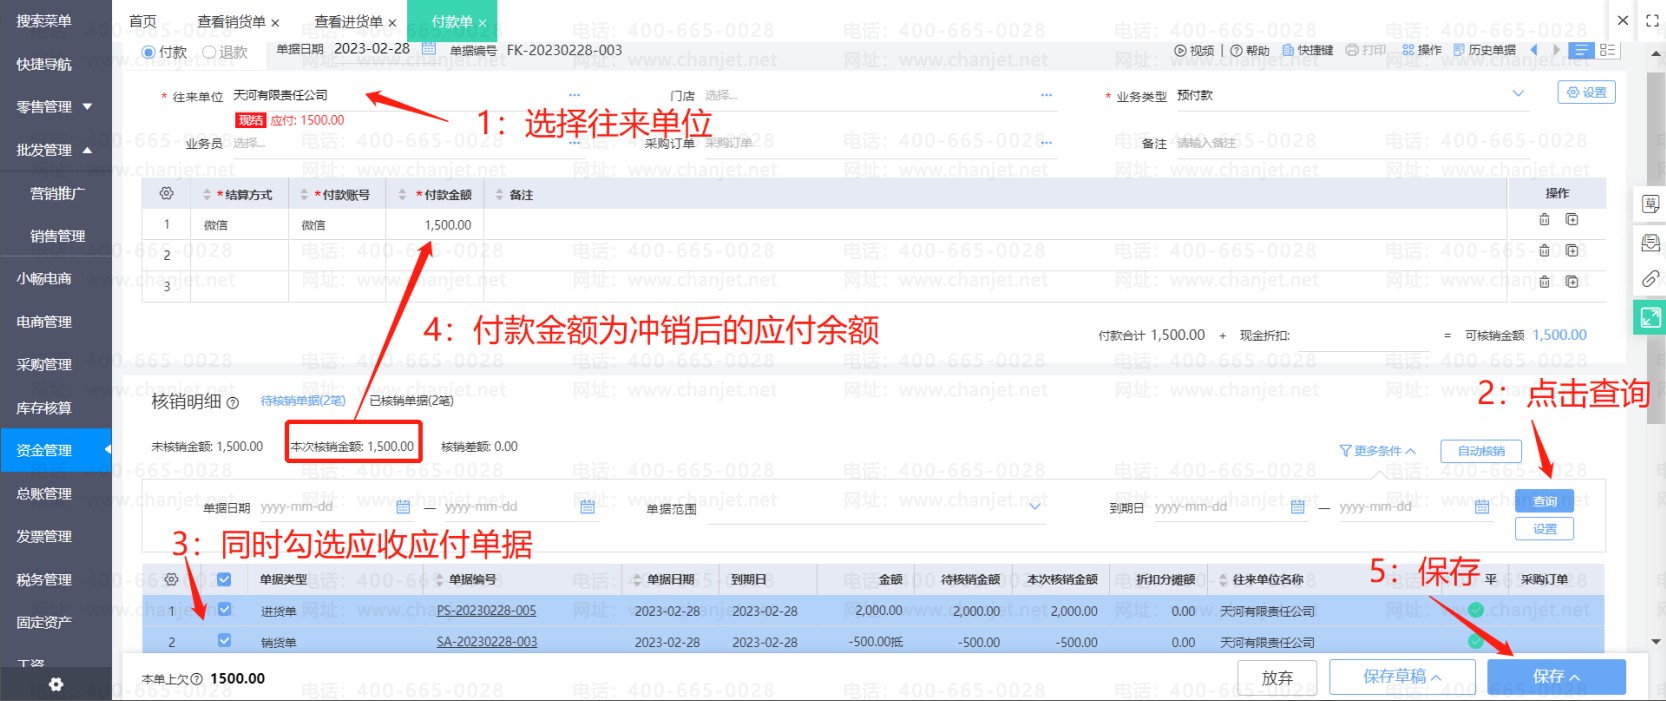Open 资金管理 in the sidebar
This screenshot has width=1666, height=701.
coord(55,450)
